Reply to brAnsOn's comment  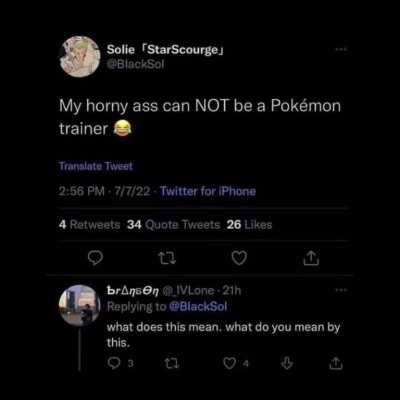115,363
